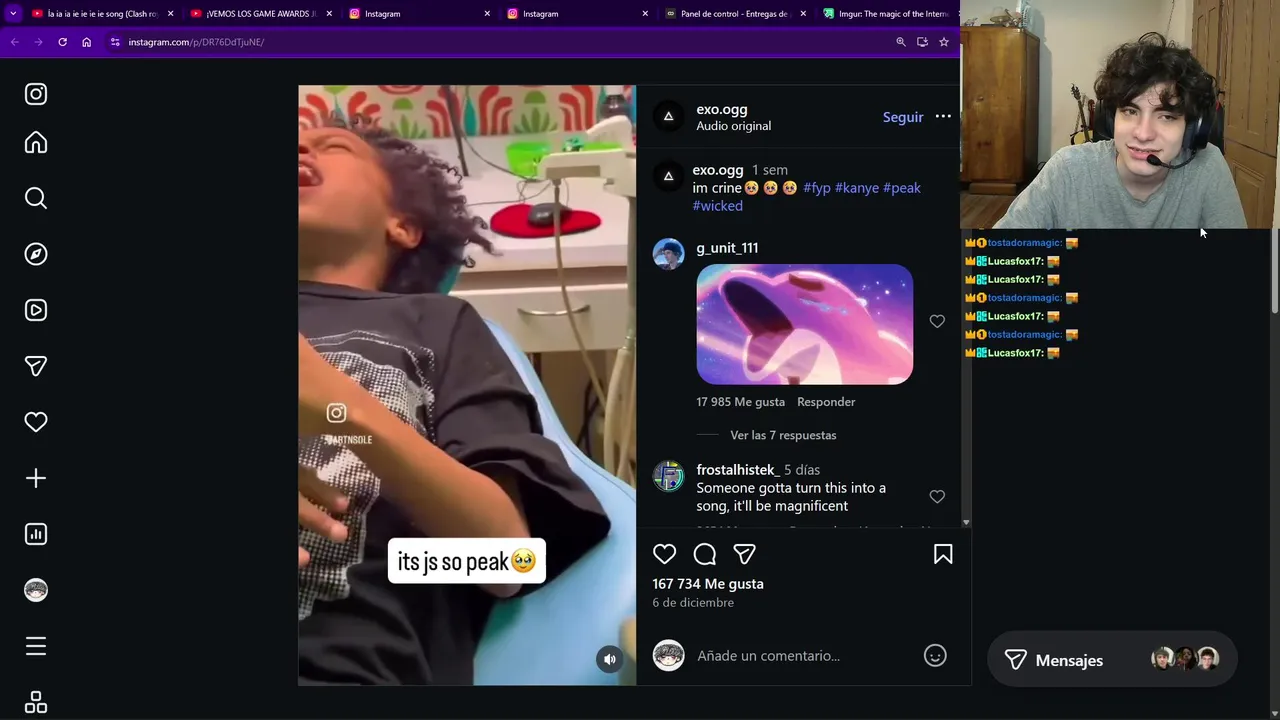The width and height of the screenshot is (1280, 720).
Task: Switch to Panel de control tab
Action: tap(735, 14)
